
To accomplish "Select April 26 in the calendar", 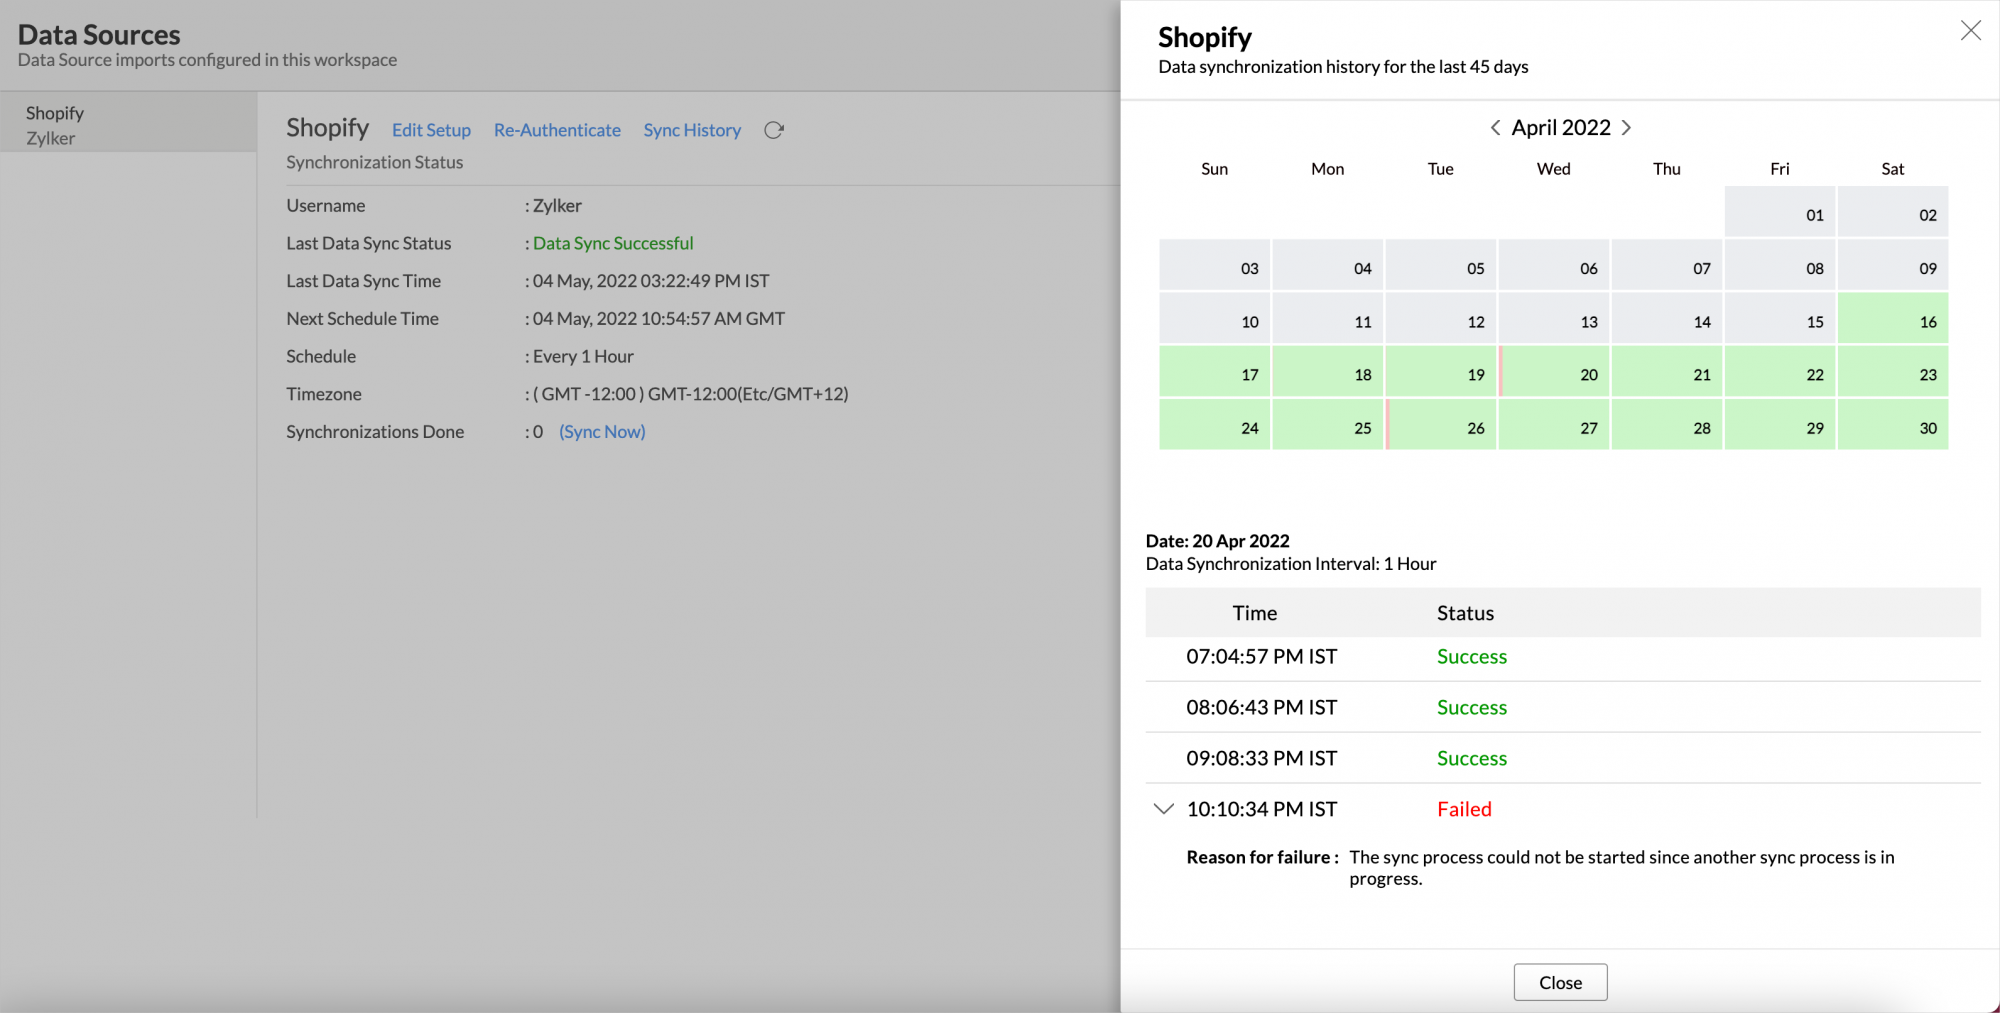I will [x=1441, y=424].
